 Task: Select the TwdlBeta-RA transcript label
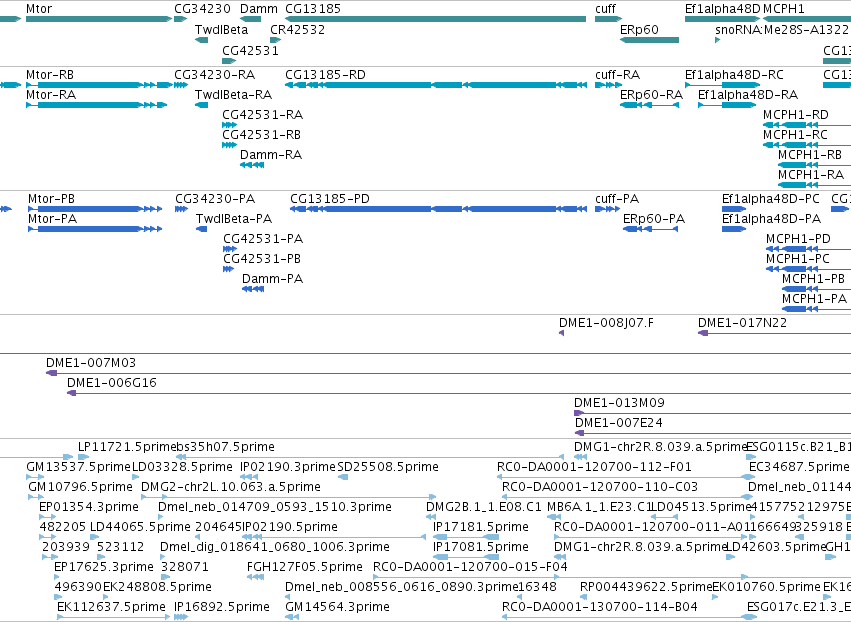pyautogui.click(x=233, y=94)
